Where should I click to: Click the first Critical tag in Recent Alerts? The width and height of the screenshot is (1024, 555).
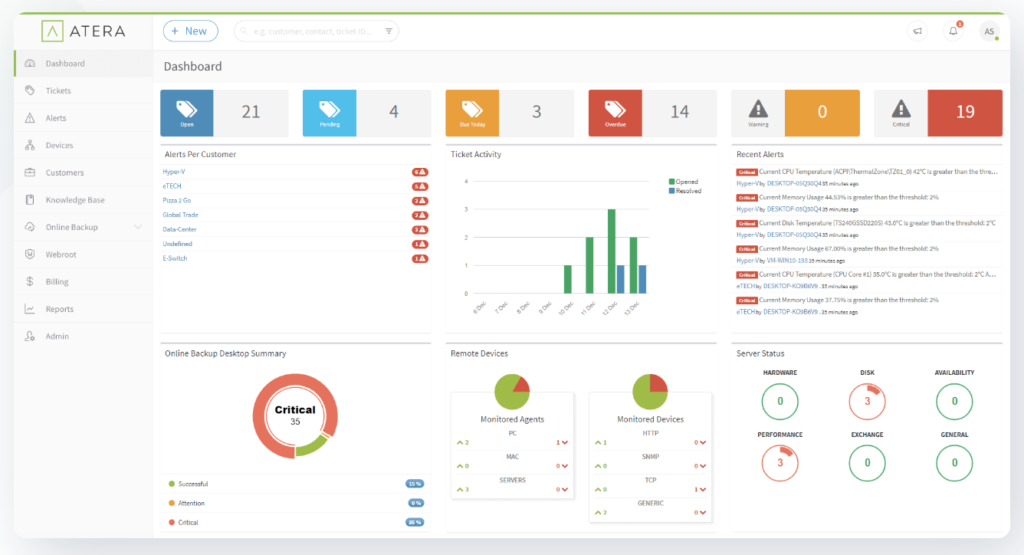point(746,172)
